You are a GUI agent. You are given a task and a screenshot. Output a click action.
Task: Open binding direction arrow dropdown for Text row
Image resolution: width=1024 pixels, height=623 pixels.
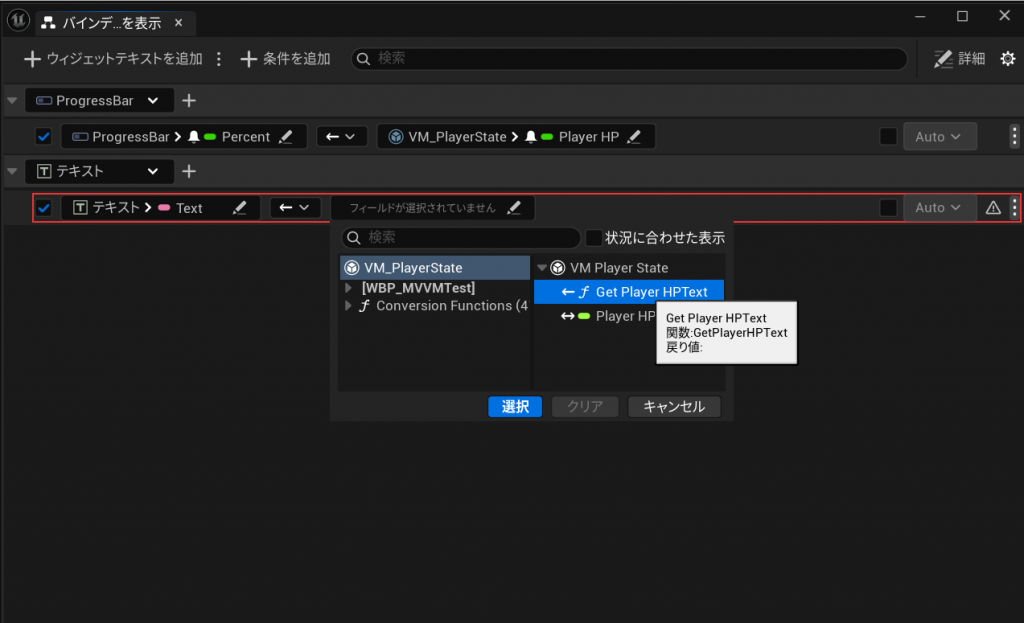pos(295,208)
